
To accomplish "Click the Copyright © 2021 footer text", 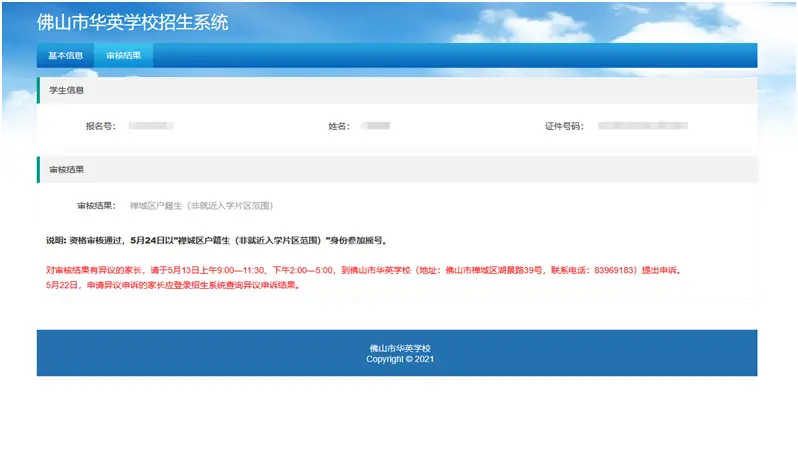I will click(x=398, y=359).
